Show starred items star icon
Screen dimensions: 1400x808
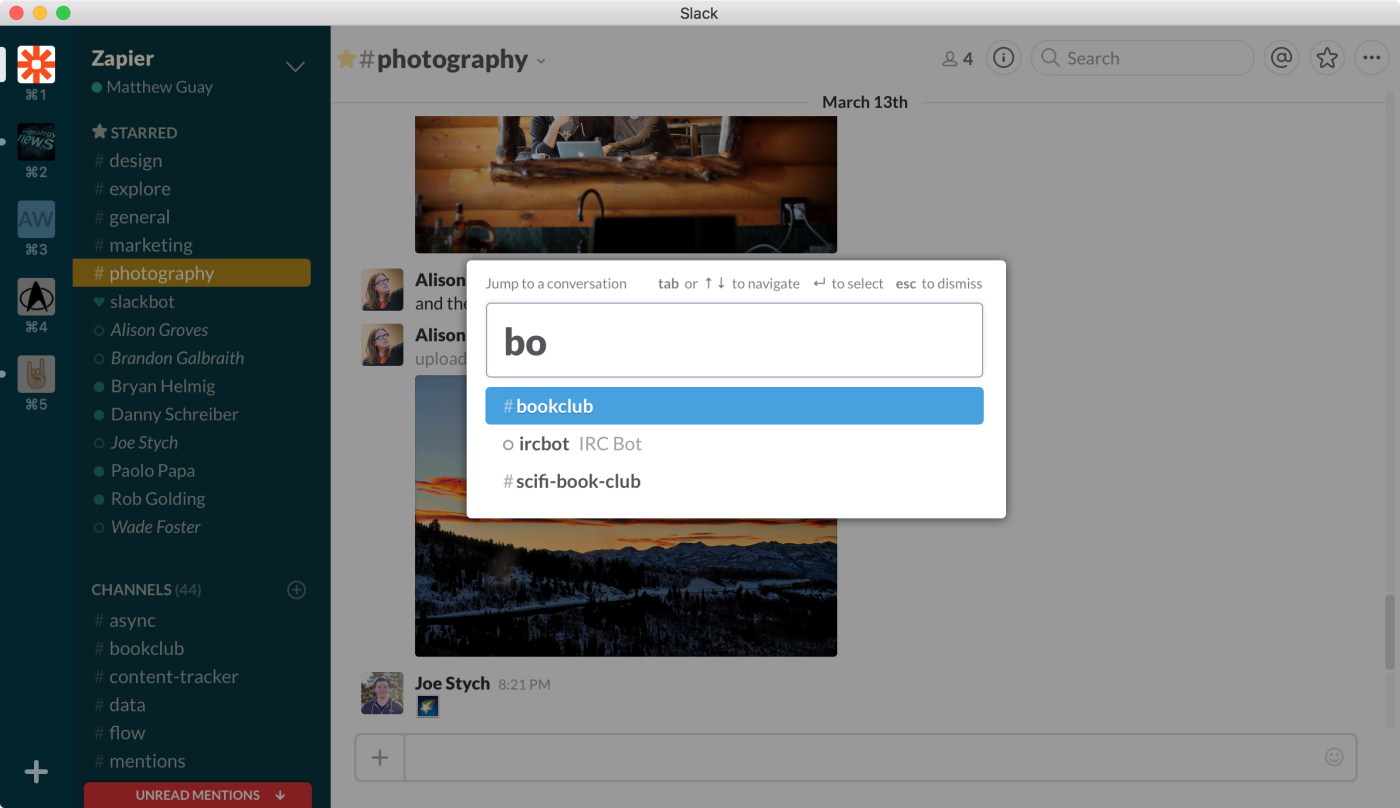[x=1327, y=58]
